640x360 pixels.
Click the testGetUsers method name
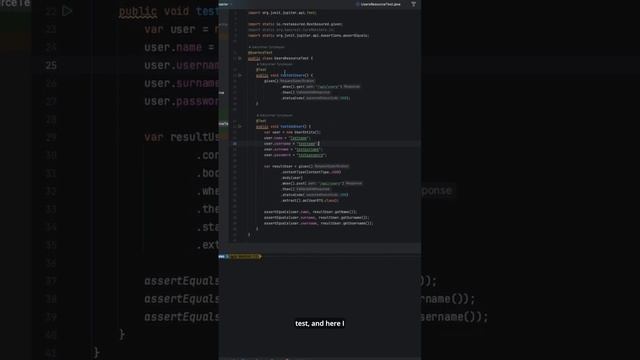click(292, 76)
